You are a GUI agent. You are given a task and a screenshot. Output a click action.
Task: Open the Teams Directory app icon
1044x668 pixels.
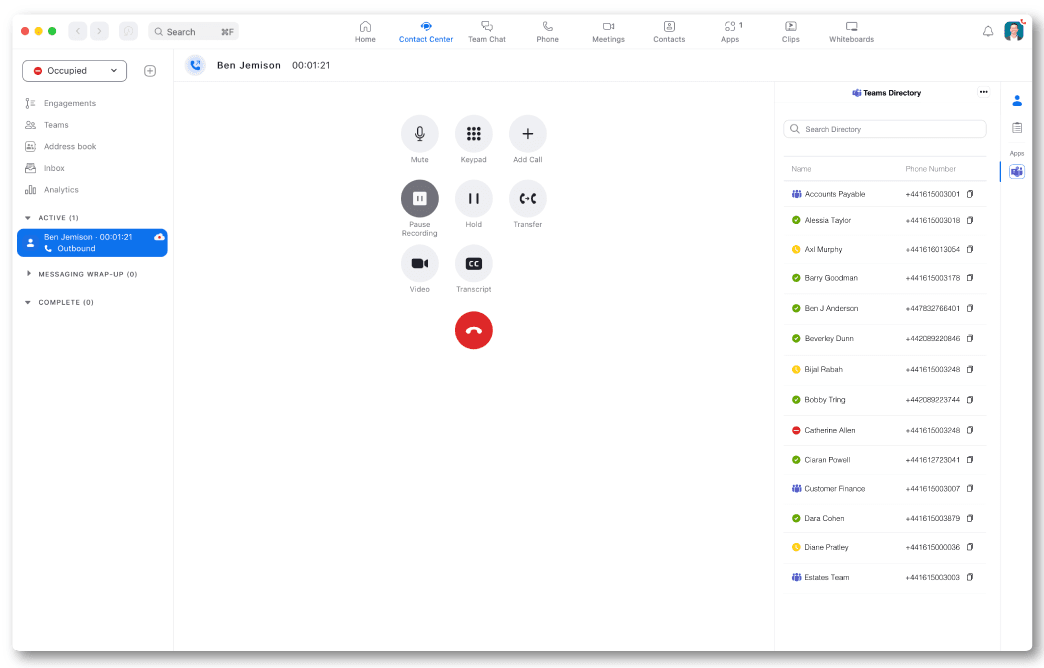tap(1016, 171)
